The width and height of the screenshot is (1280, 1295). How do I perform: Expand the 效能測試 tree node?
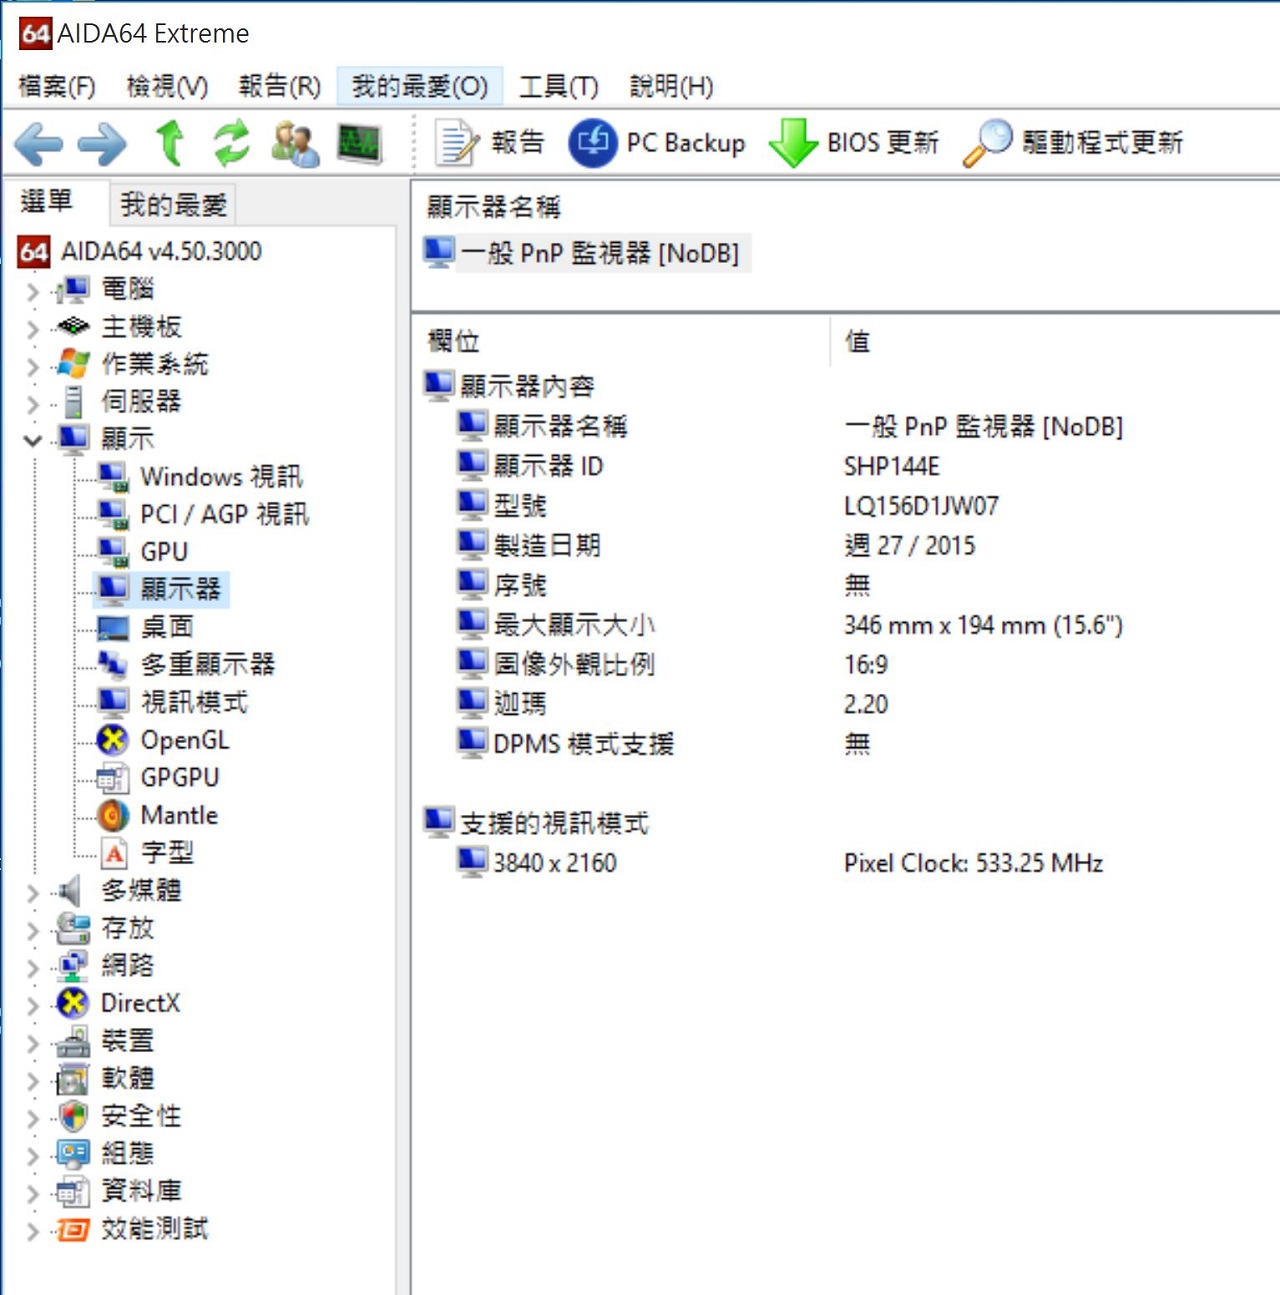33,1231
